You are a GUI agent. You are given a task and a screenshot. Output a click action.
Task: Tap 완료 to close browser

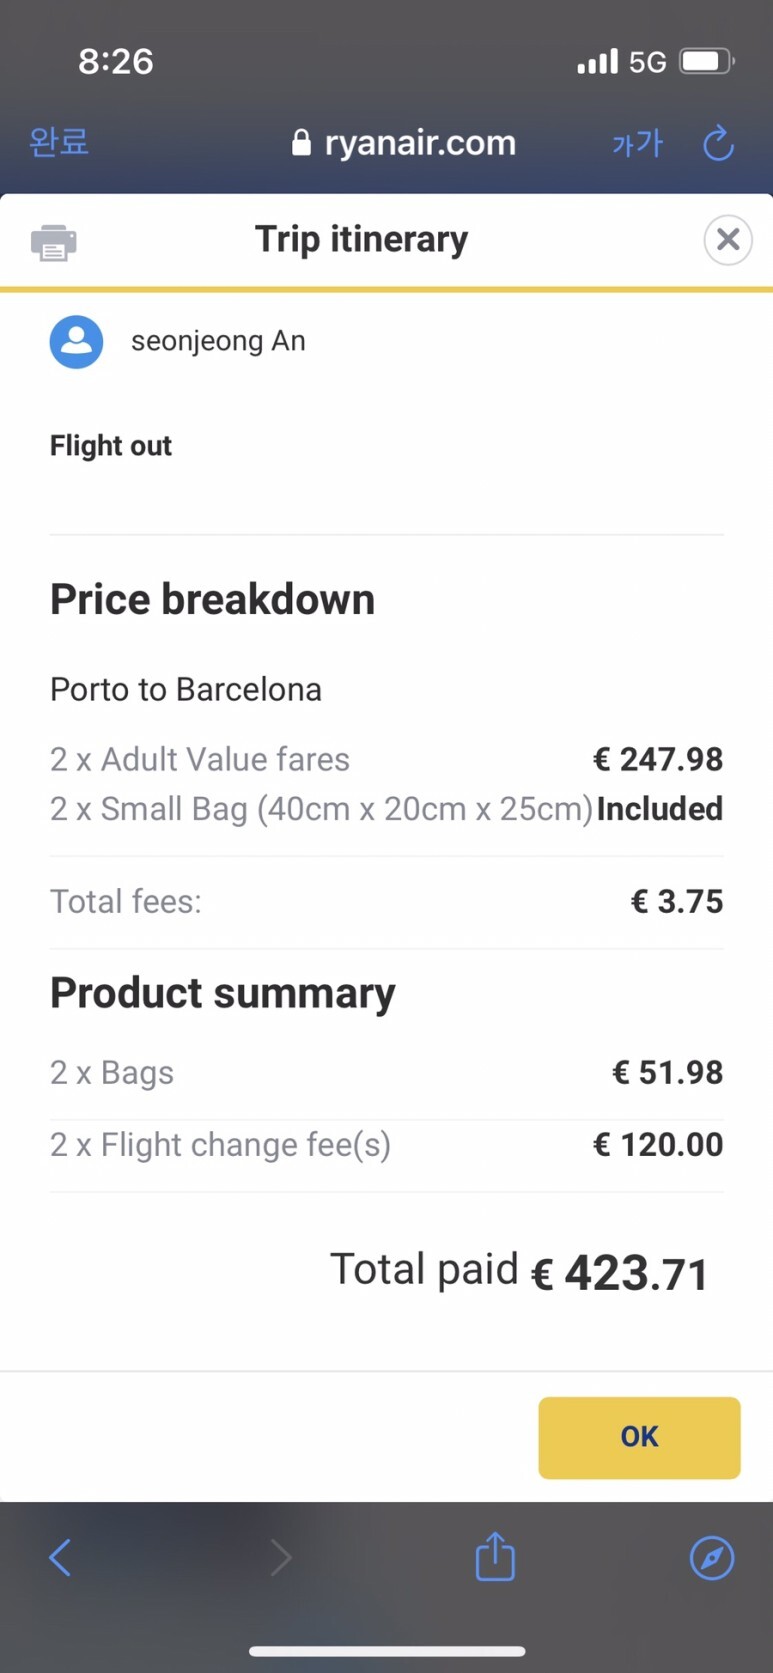click(x=59, y=142)
